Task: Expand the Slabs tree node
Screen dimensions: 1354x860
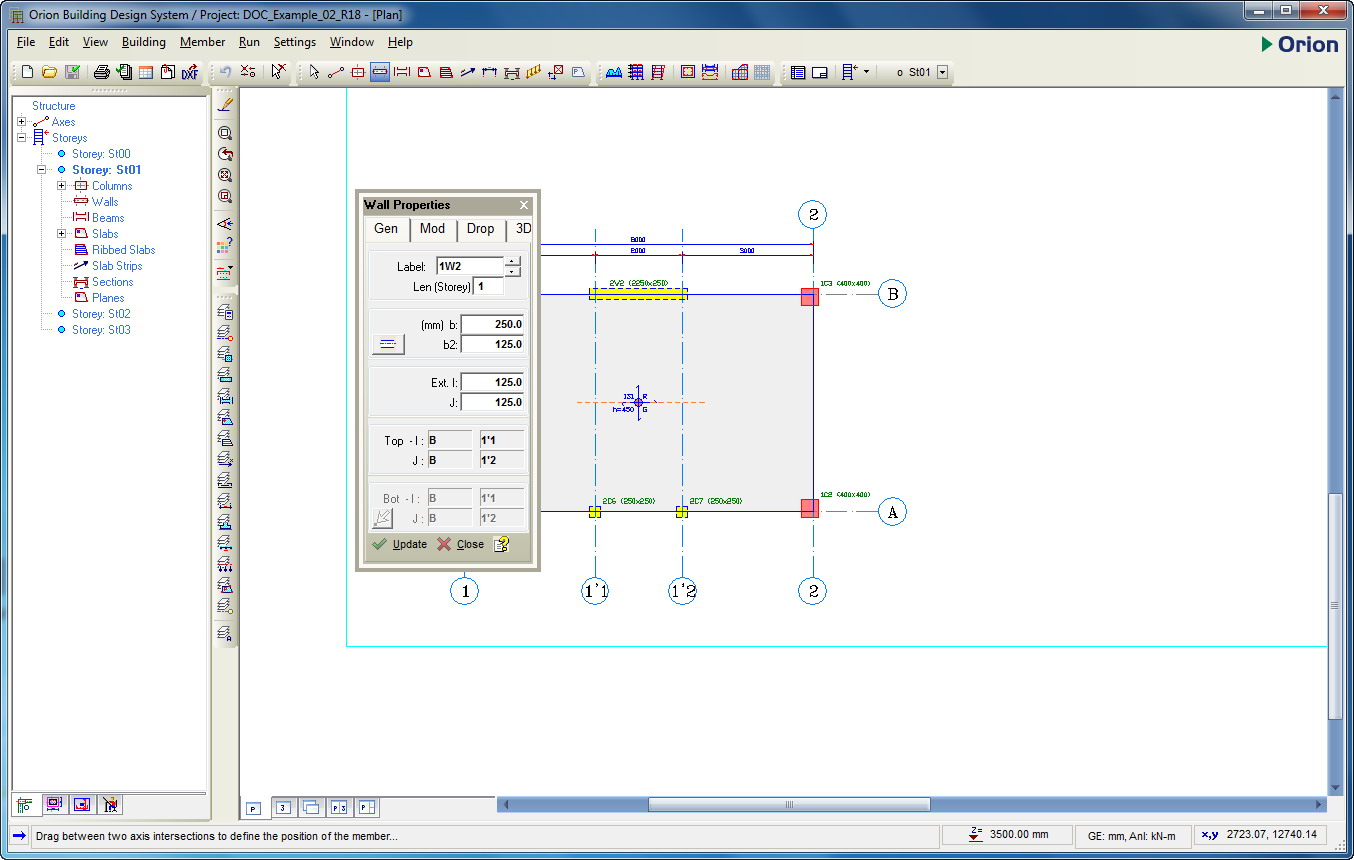Action: tap(62, 234)
